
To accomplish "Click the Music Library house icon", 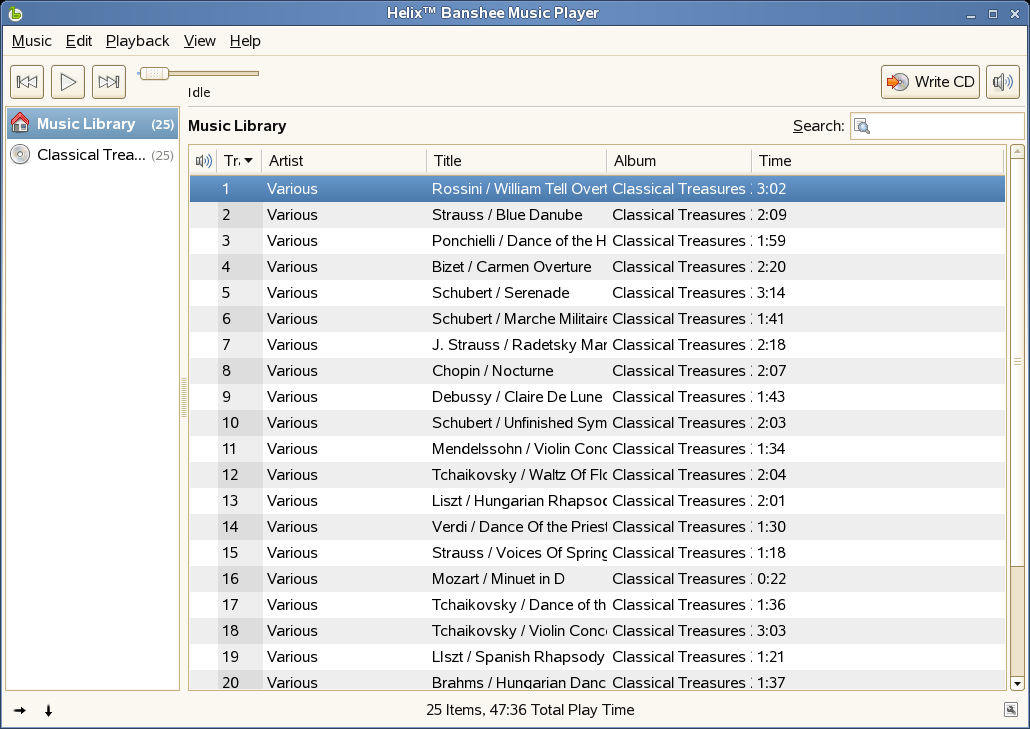I will (x=20, y=124).
